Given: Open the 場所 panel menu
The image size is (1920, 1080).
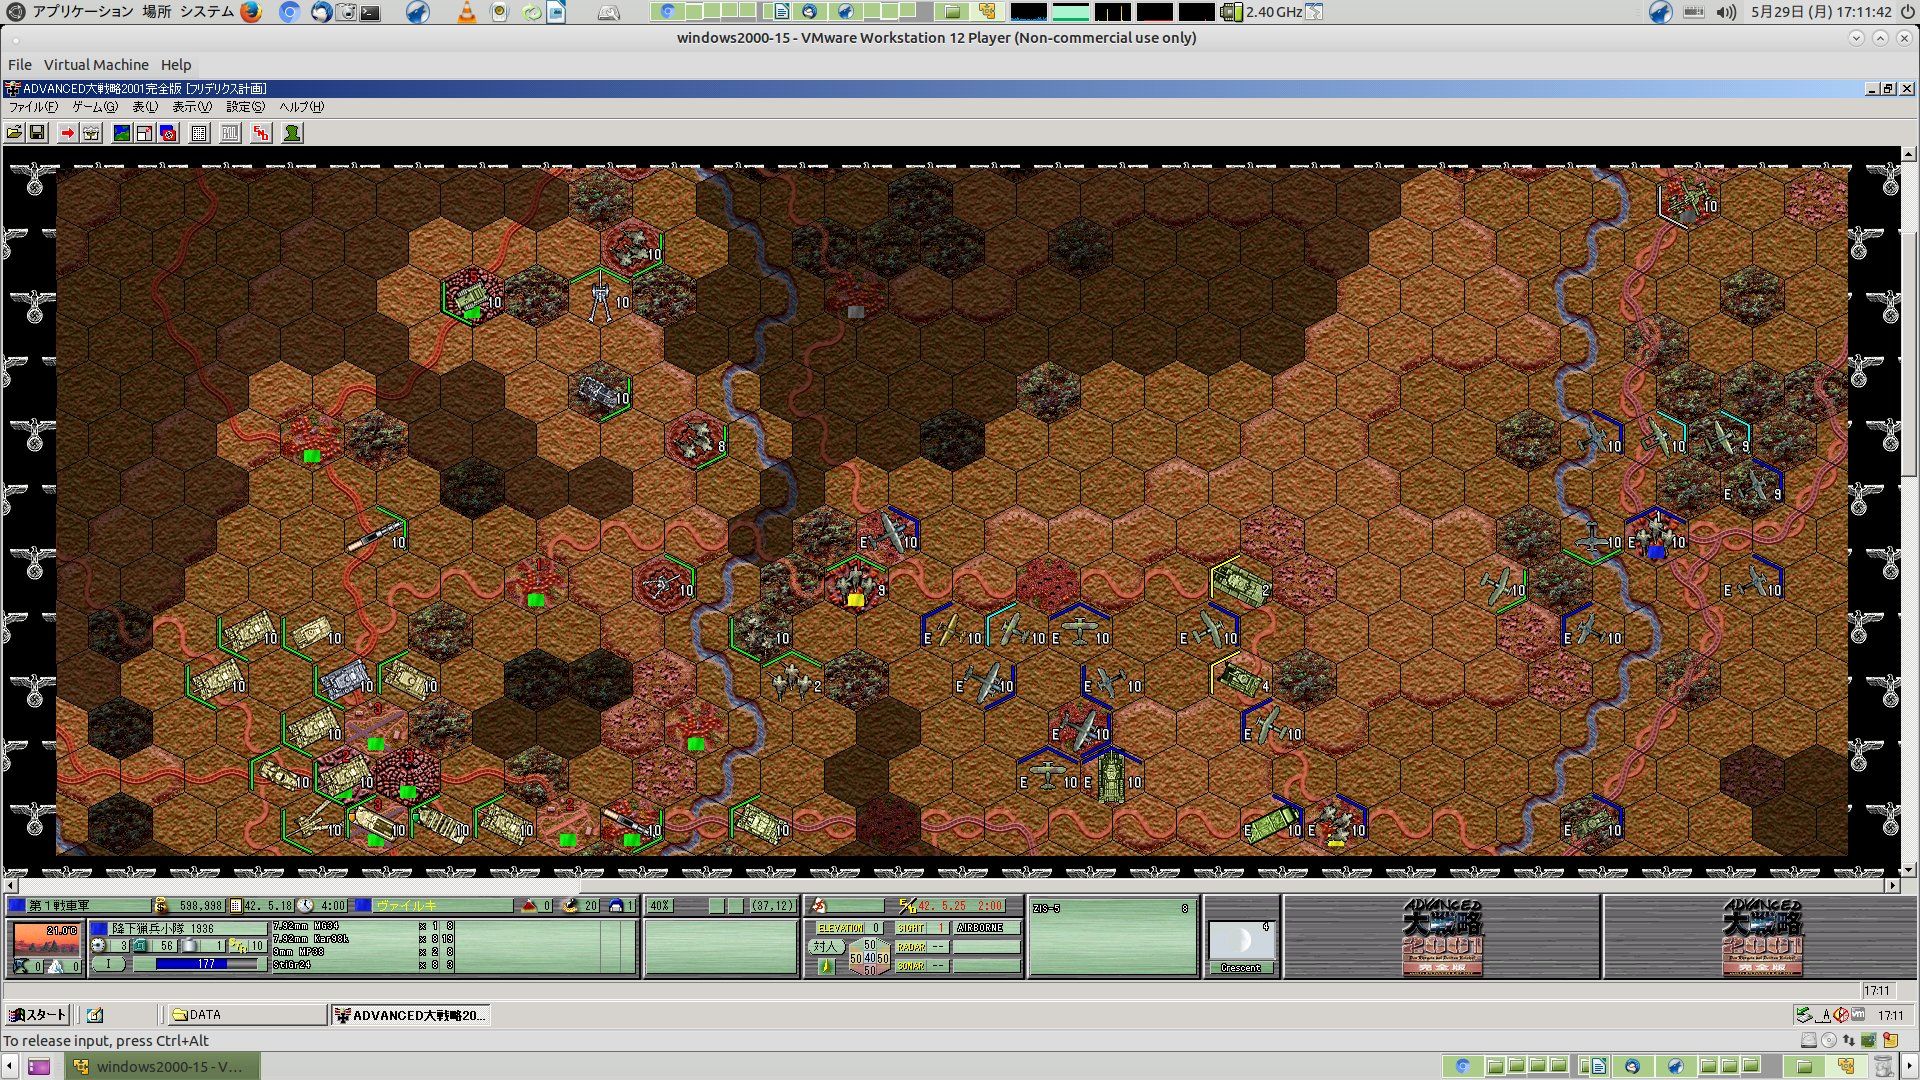Looking at the screenshot, I should click(x=156, y=12).
